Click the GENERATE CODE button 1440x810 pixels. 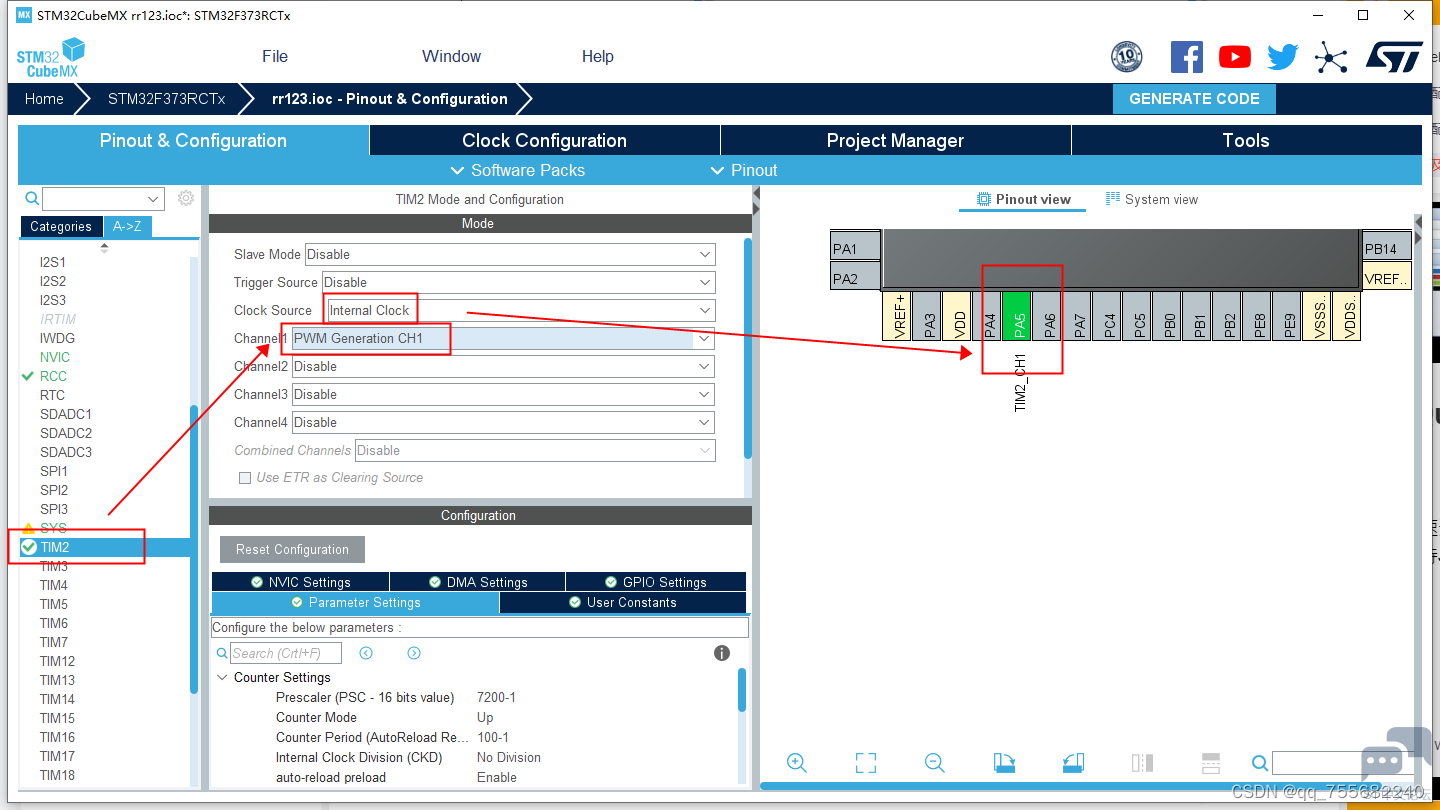(x=1194, y=99)
